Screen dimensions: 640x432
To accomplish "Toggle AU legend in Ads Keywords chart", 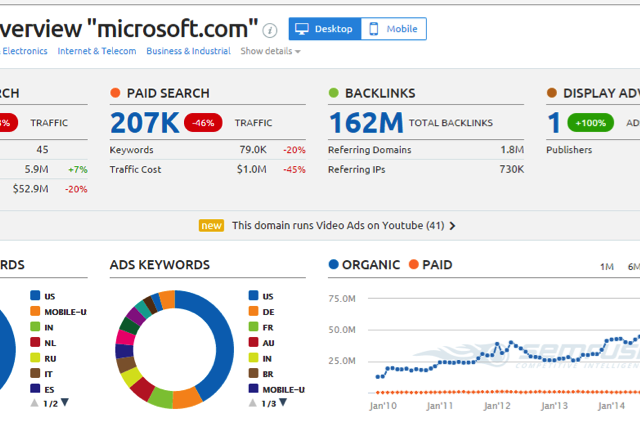I will (261, 343).
